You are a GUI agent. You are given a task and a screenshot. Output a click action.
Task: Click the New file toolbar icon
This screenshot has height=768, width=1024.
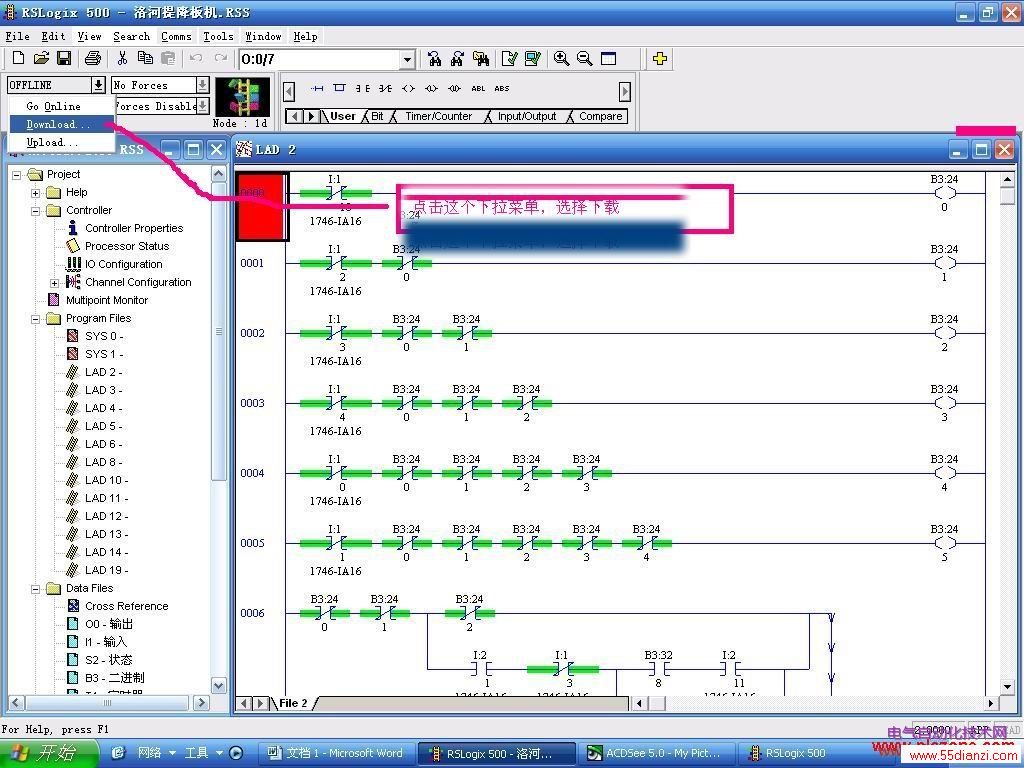tap(19, 58)
